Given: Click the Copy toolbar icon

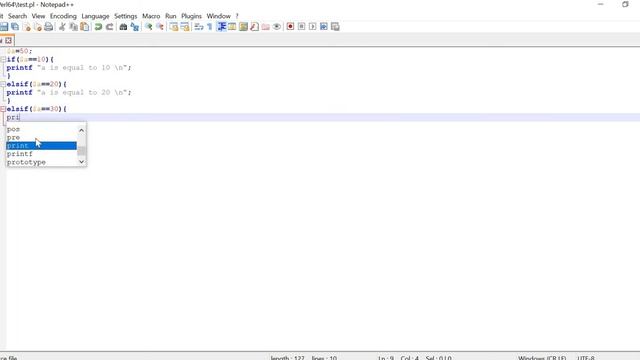Looking at the screenshot, I should click(x=73, y=27).
